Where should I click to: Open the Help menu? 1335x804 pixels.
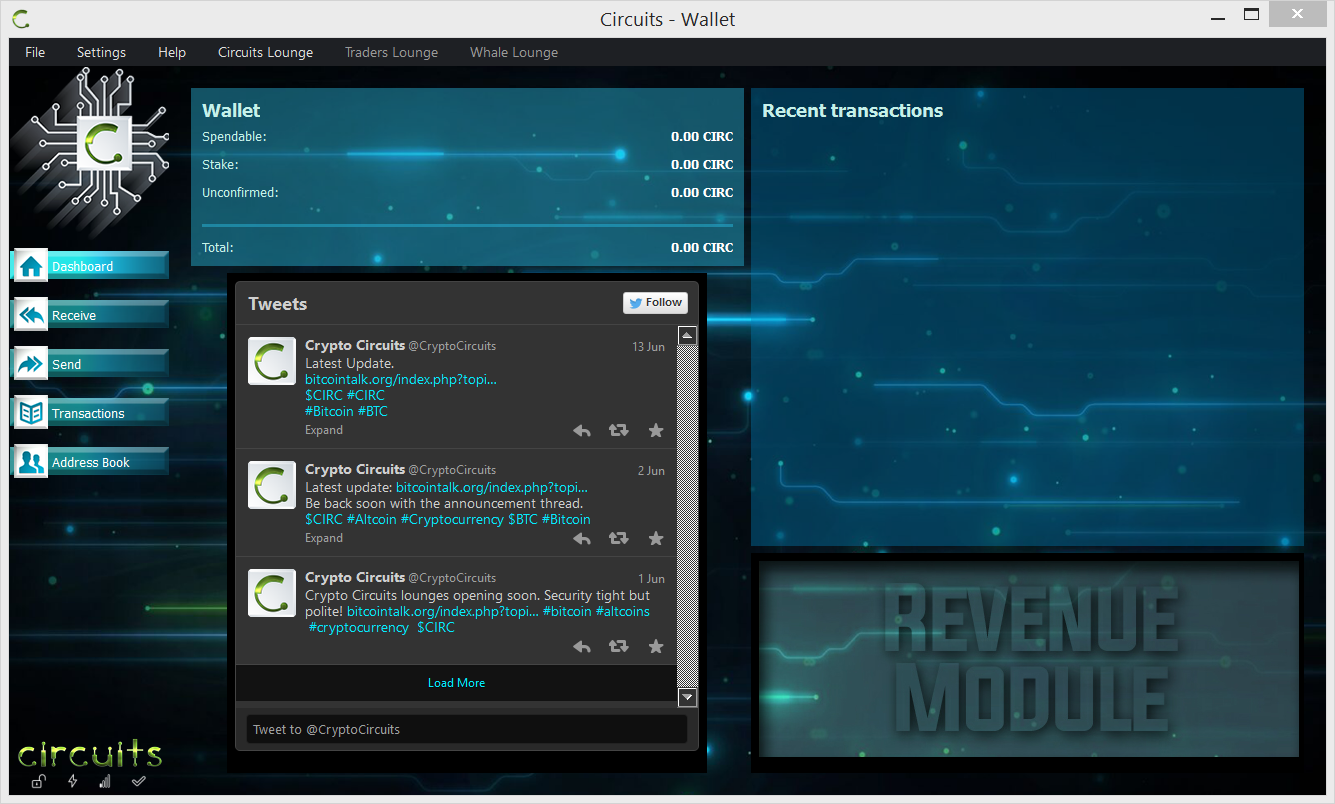pyautogui.click(x=172, y=52)
